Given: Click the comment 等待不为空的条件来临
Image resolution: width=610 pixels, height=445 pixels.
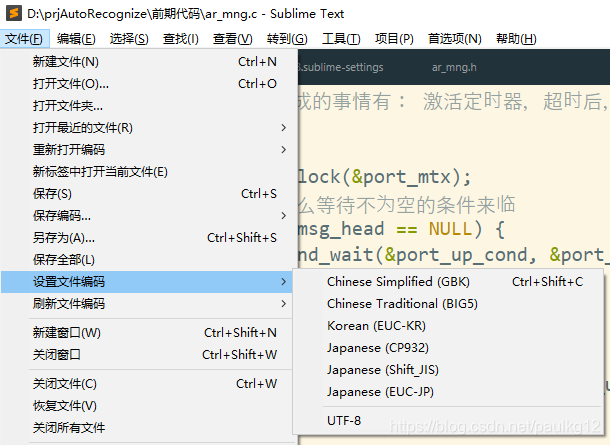Looking at the screenshot, I should [x=415, y=205].
